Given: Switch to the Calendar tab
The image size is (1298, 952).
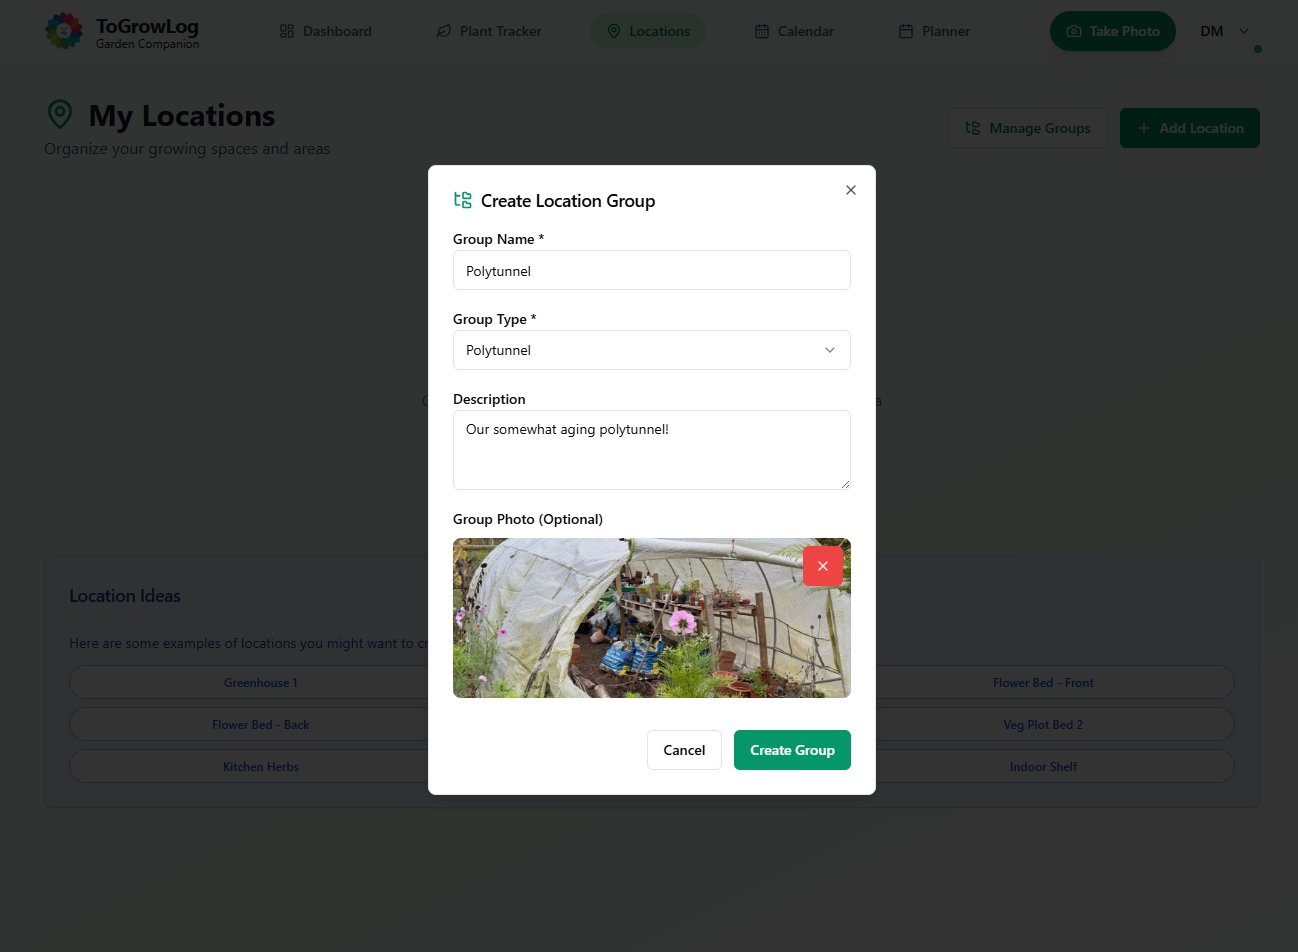Looking at the screenshot, I should point(794,31).
